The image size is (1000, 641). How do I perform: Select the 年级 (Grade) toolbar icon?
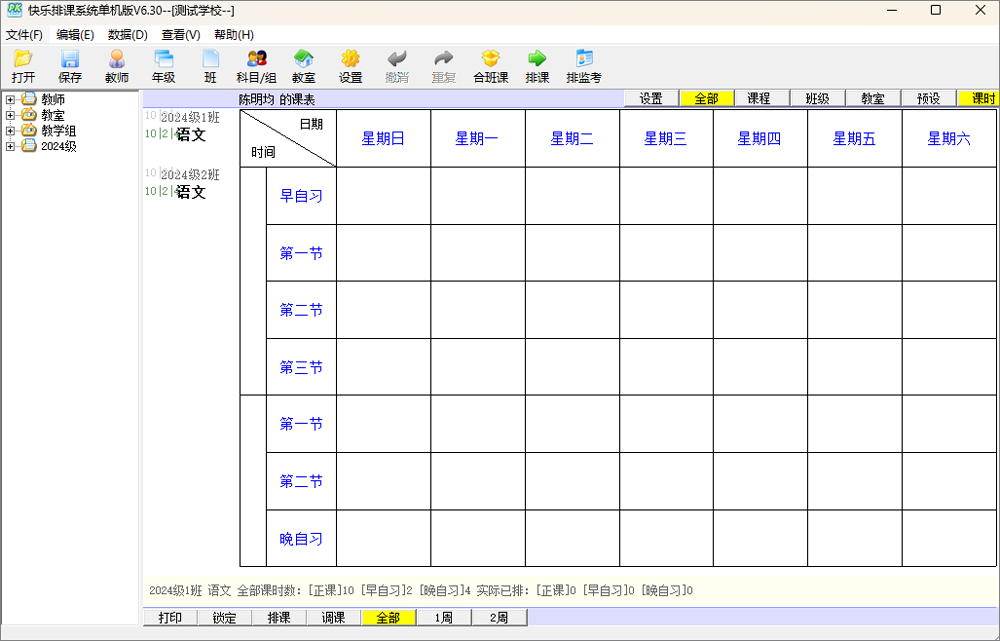point(163,66)
